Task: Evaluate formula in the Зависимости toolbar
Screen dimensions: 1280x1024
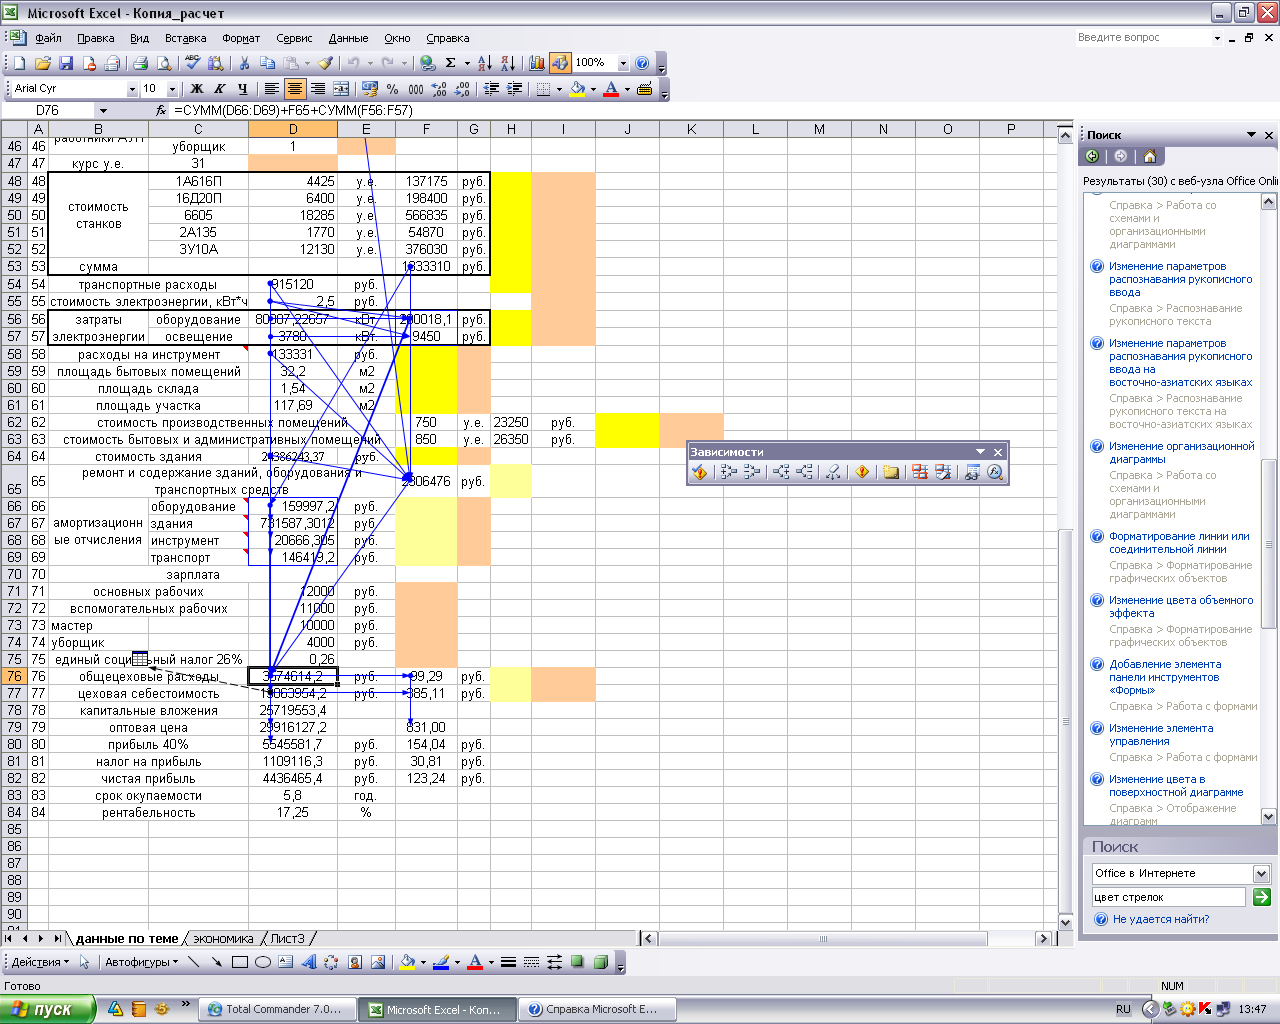Action: (995, 472)
